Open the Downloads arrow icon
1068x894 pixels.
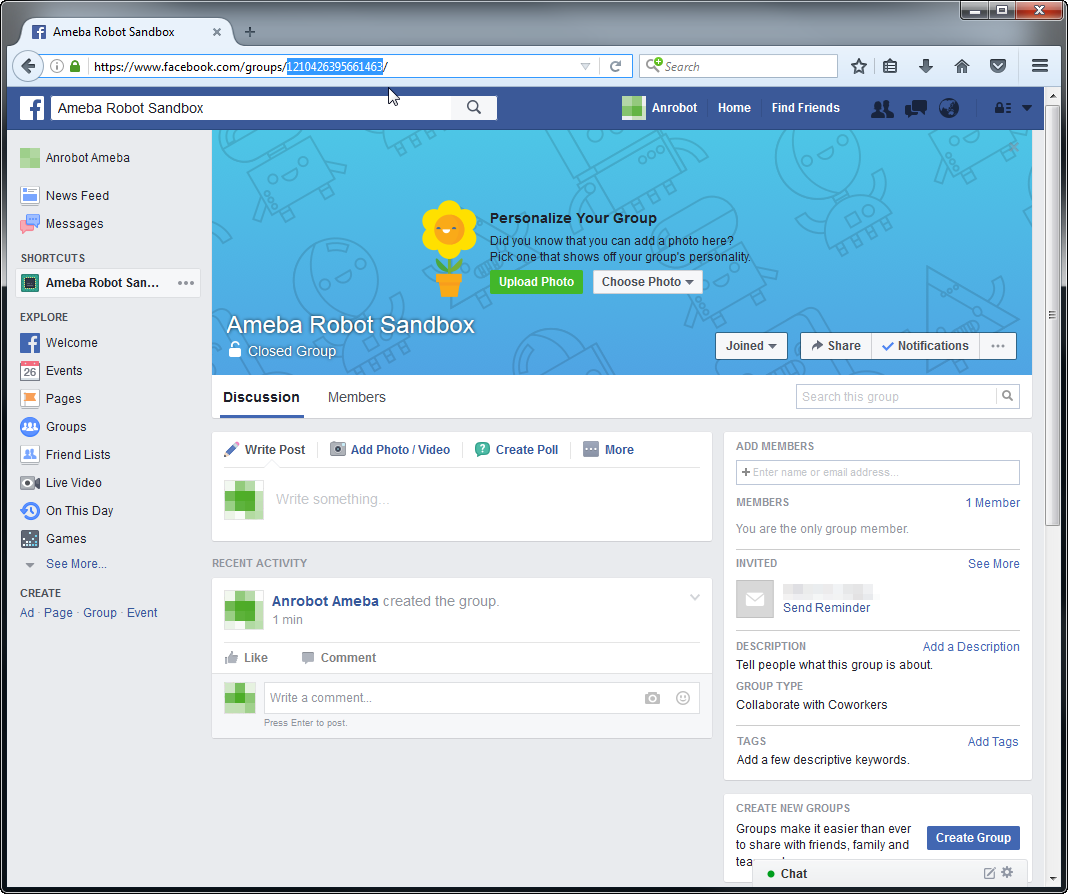coord(926,66)
